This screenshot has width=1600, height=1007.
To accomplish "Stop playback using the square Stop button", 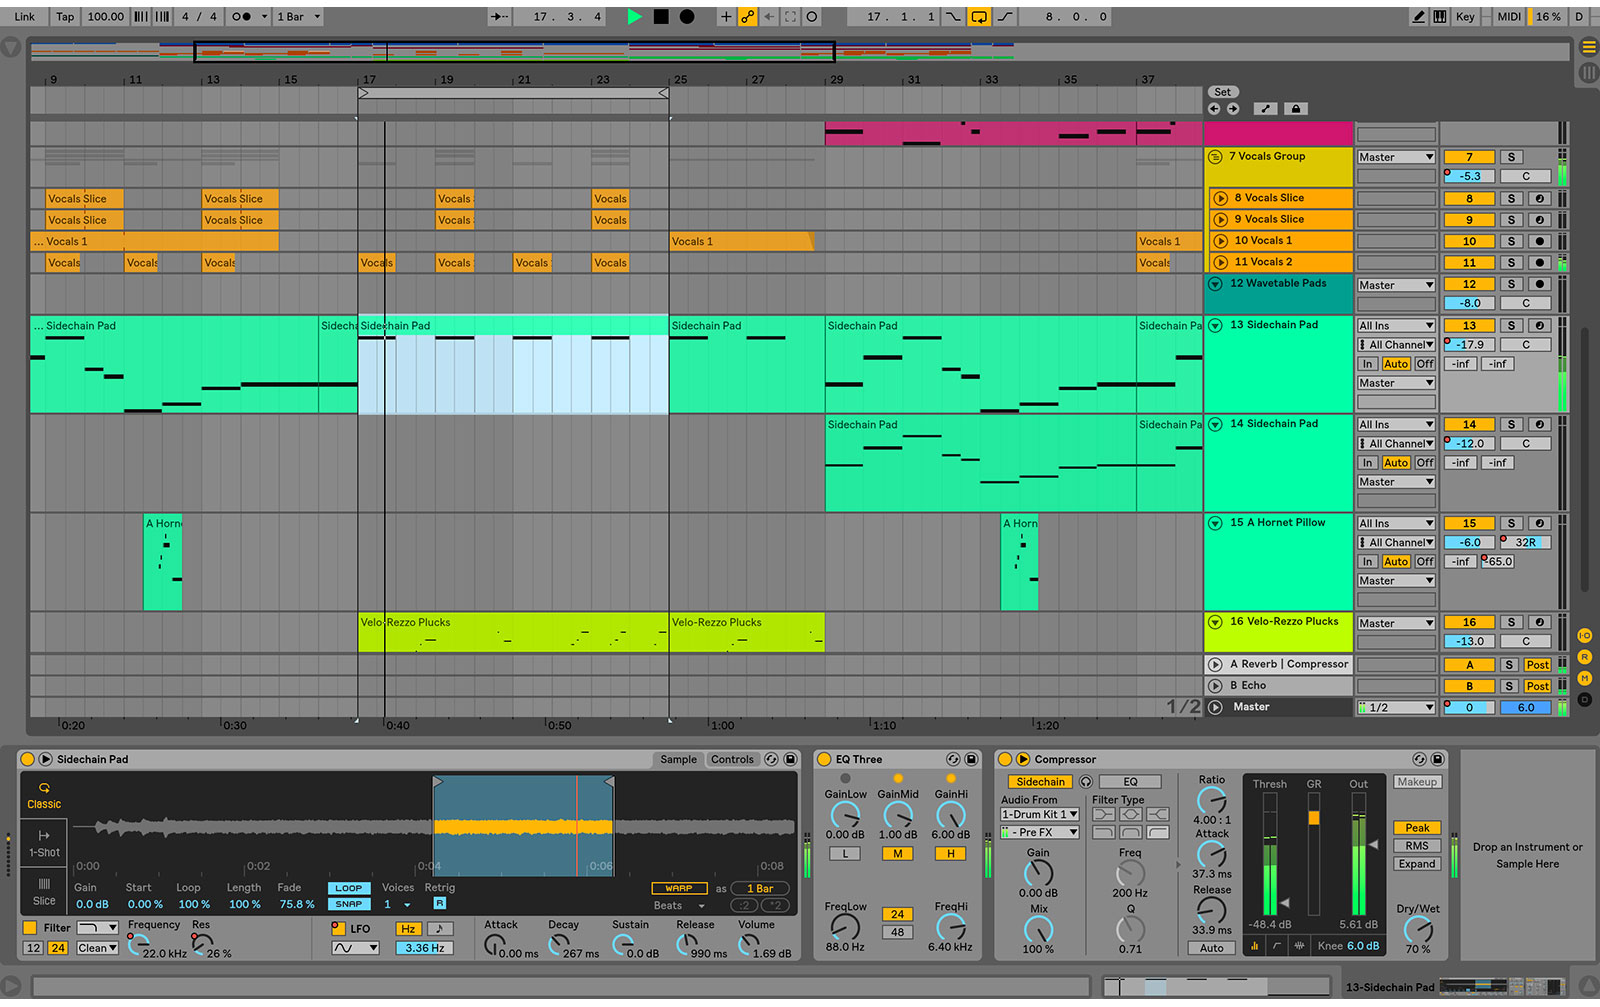I will (x=661, y=16).
